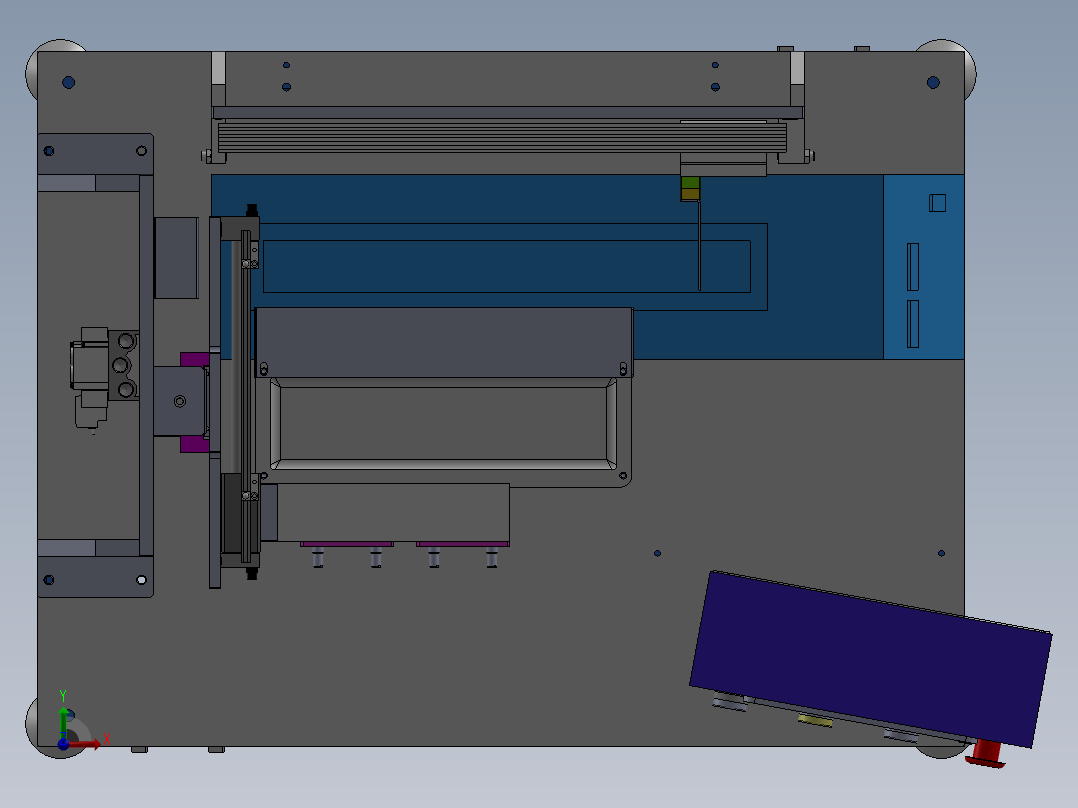1078x808 pixels.
Task: Select the red emergency stop button
Action: [x=986, y=754]
